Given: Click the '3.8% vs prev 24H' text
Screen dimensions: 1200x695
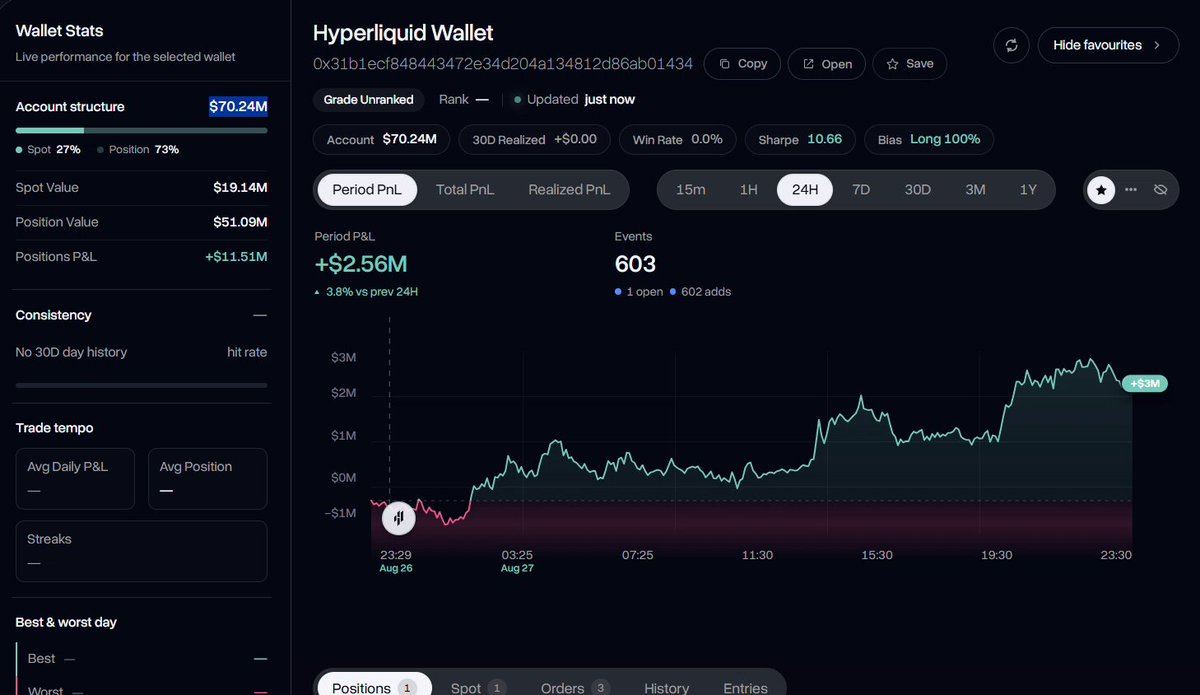Looking at the screenshot, I should 373,292.
